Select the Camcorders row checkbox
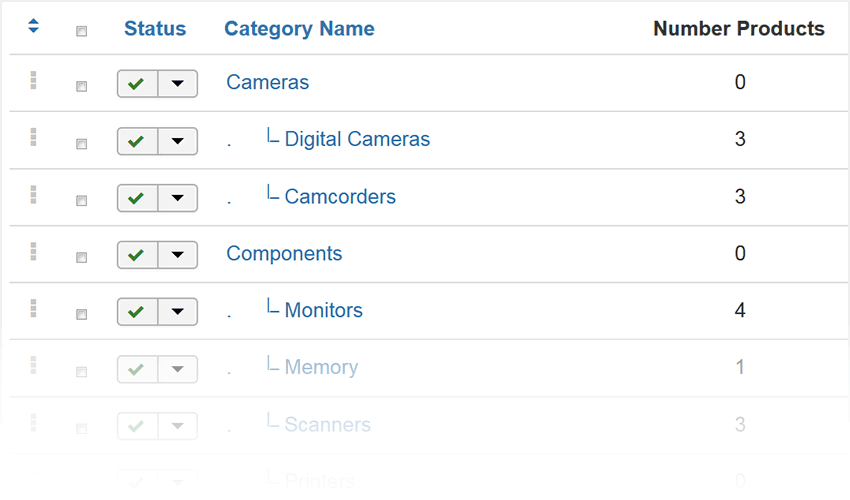850x500 pixels. pos(81,201)
